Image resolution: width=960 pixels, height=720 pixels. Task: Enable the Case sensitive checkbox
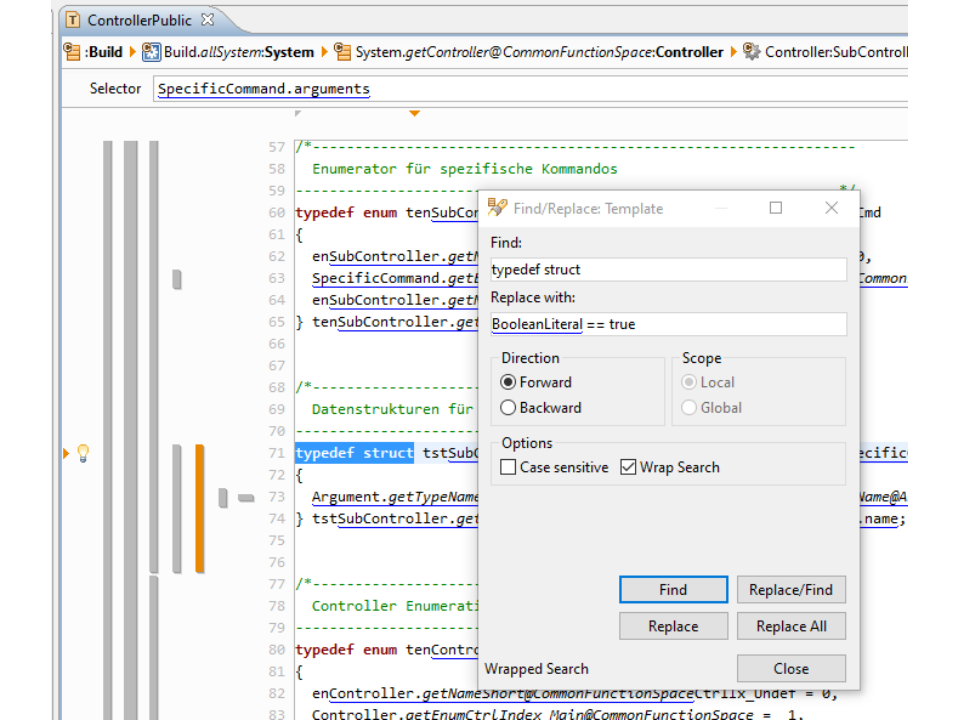click(509, 467)
